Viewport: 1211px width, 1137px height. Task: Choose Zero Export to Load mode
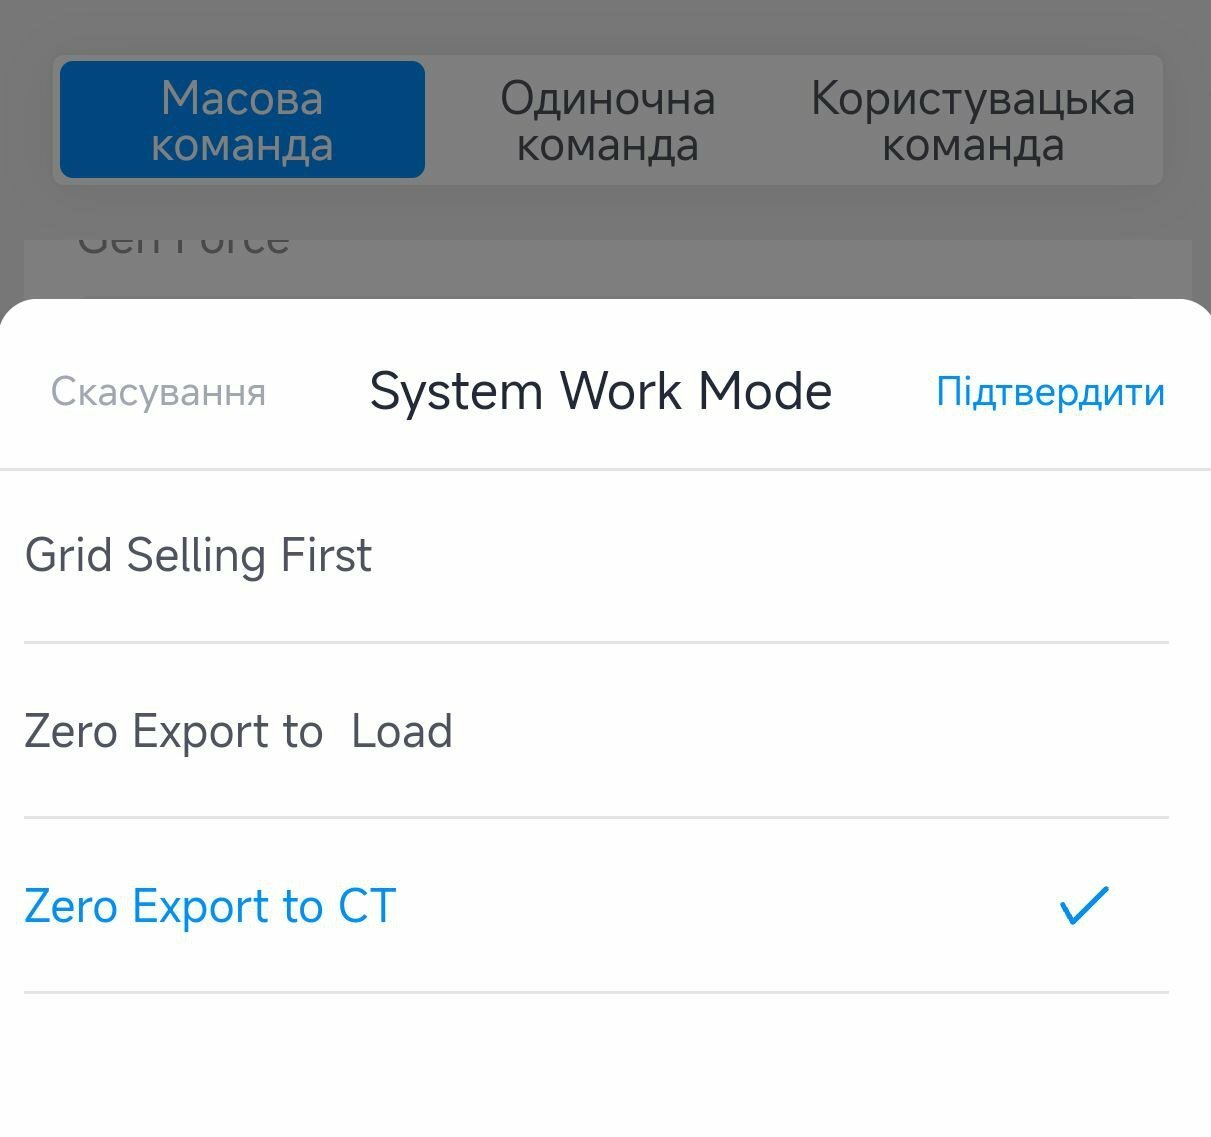[x=596, y=731]
